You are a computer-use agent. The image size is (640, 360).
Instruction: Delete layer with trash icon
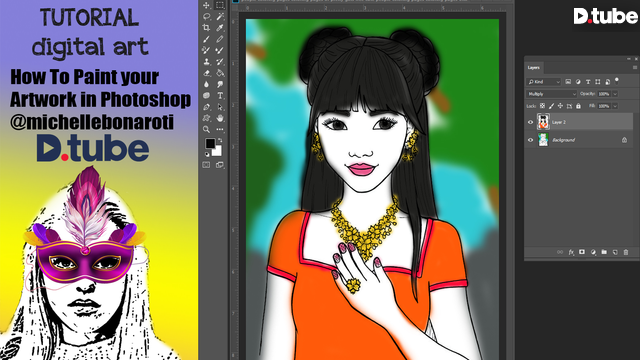(x=626, y=252)
